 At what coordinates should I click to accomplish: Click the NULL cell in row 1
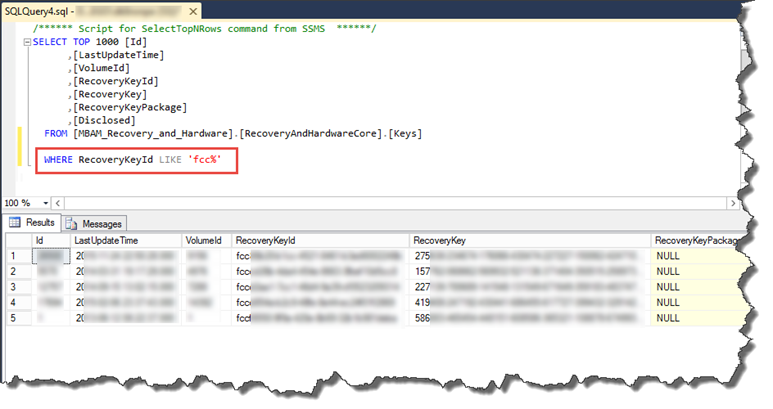[x=698, y=256]
